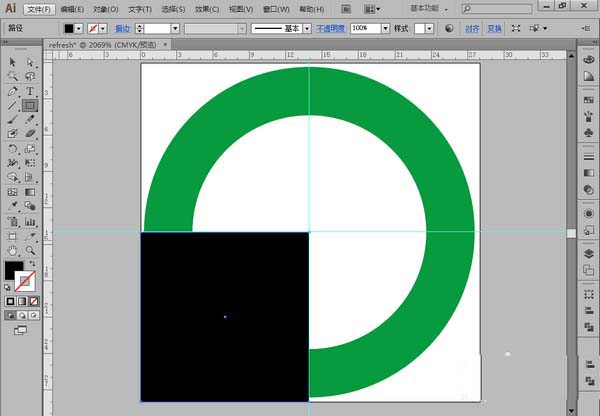This screenshot has height=416, width=600.
Task: Enable Draw Normal mode
Action: tap(10, 315)
